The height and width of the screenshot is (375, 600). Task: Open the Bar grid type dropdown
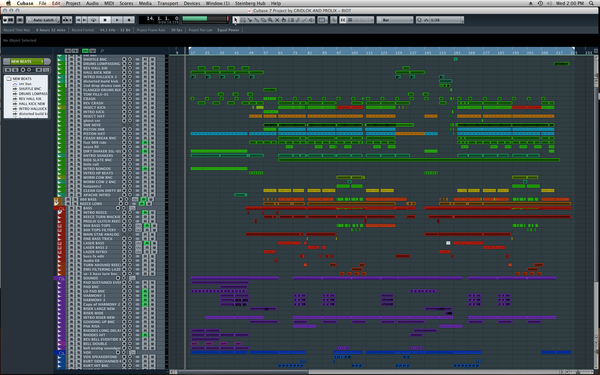coord(395,20)
